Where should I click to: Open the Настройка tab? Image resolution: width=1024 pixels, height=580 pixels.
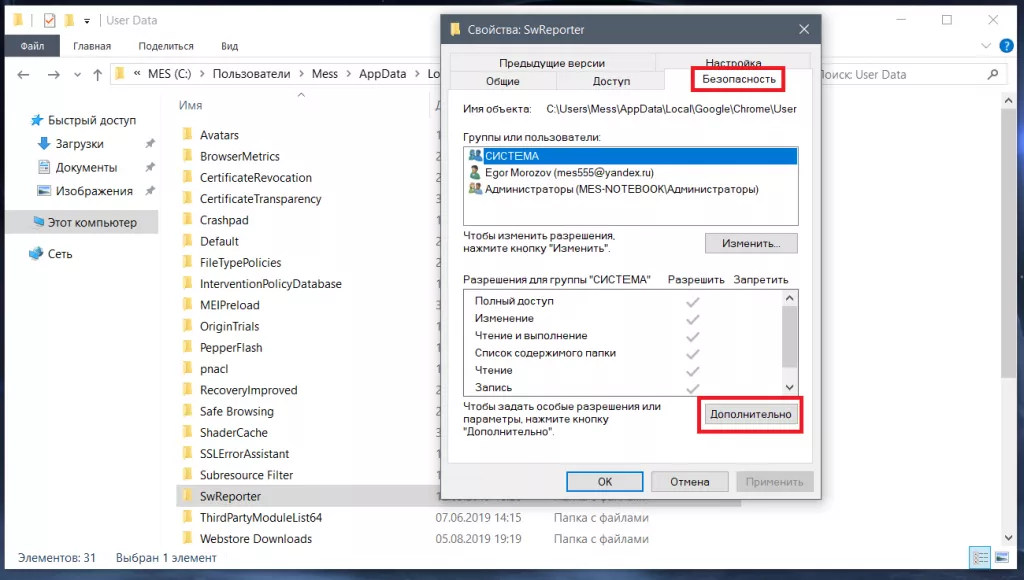click(x=733, y=61)
